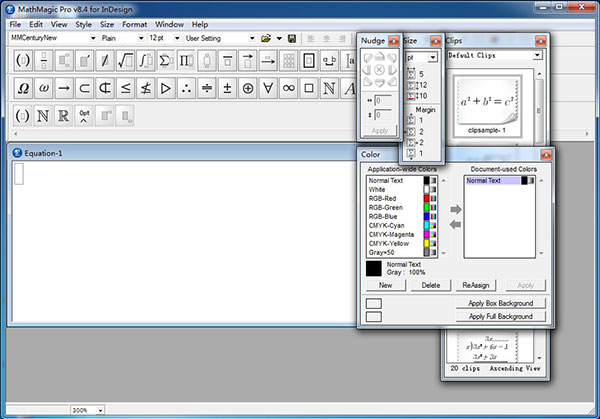Click the green save icon in the toolbar

290,38
